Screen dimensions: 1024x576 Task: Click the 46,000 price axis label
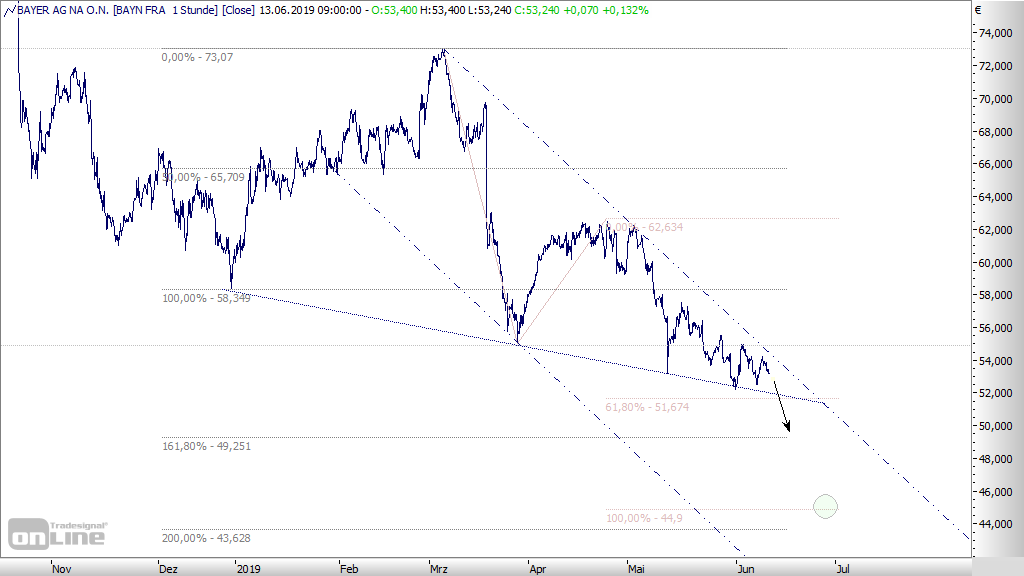point(995,492)
